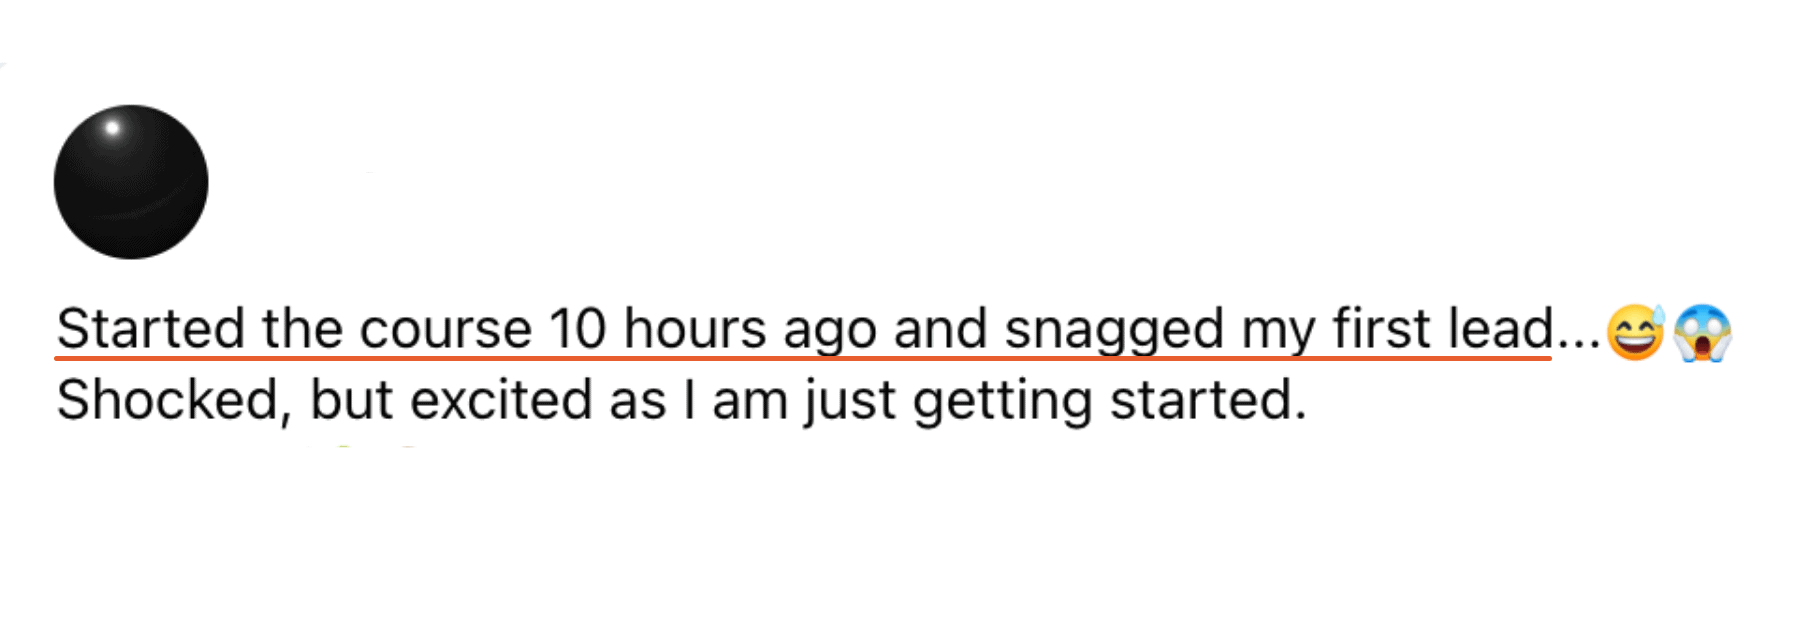Click the screaming face emoji
The image size is (1800, 624).
tap(1703, 332)
